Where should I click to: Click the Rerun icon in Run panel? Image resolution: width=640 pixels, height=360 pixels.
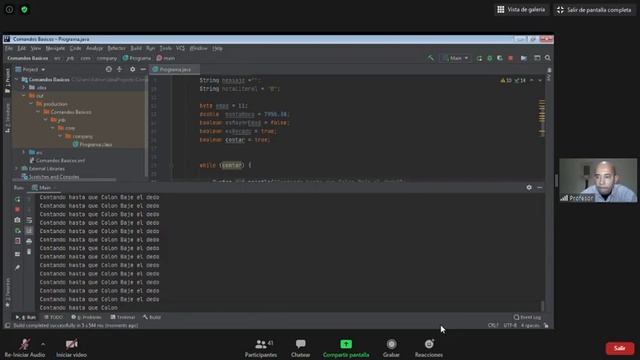pyautogui.click(x=17, y=199)
